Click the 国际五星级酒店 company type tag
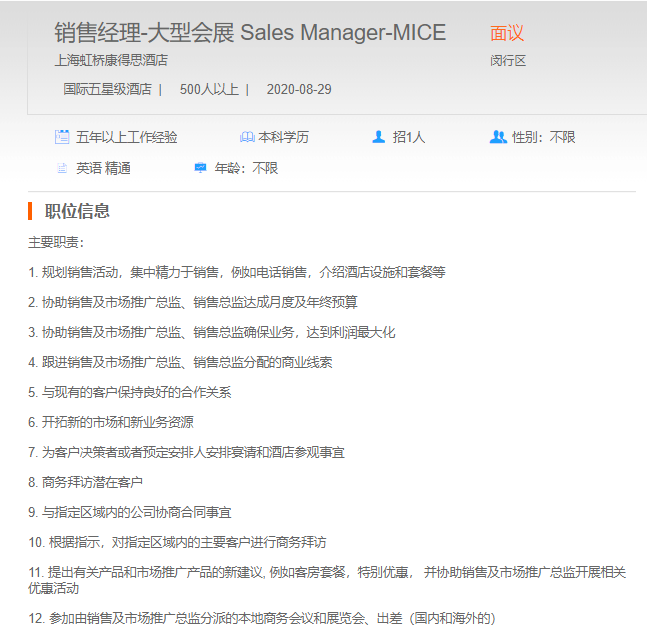Image resolution: width=647 pixels, height=638 pixels. (107, 89)
